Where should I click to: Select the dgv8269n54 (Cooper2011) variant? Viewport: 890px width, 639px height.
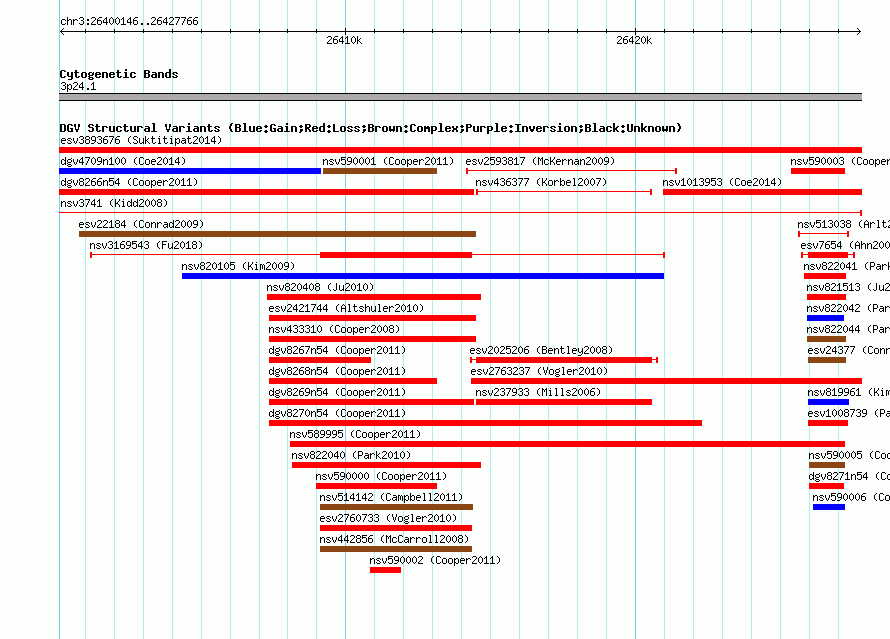(372, 402)
